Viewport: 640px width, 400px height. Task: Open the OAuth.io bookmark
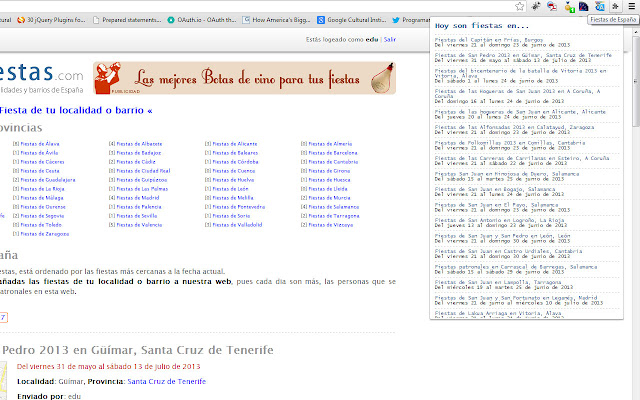click(202, 20)
